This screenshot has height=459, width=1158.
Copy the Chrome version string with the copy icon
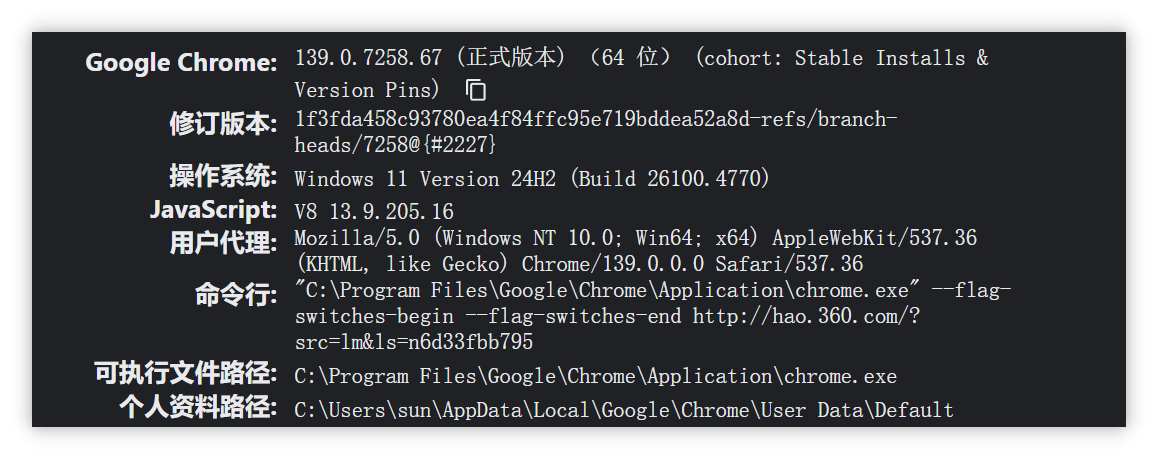tap(476, 90)
